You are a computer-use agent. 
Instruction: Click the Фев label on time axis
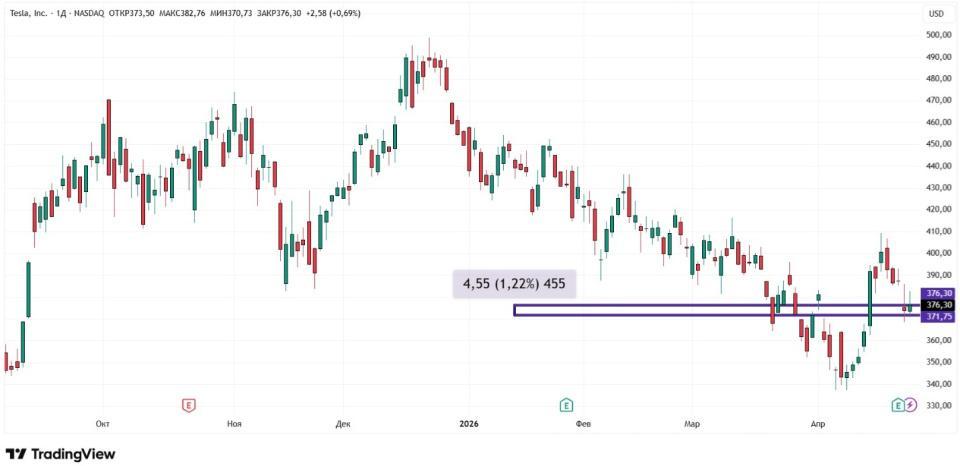pos(584,424)
